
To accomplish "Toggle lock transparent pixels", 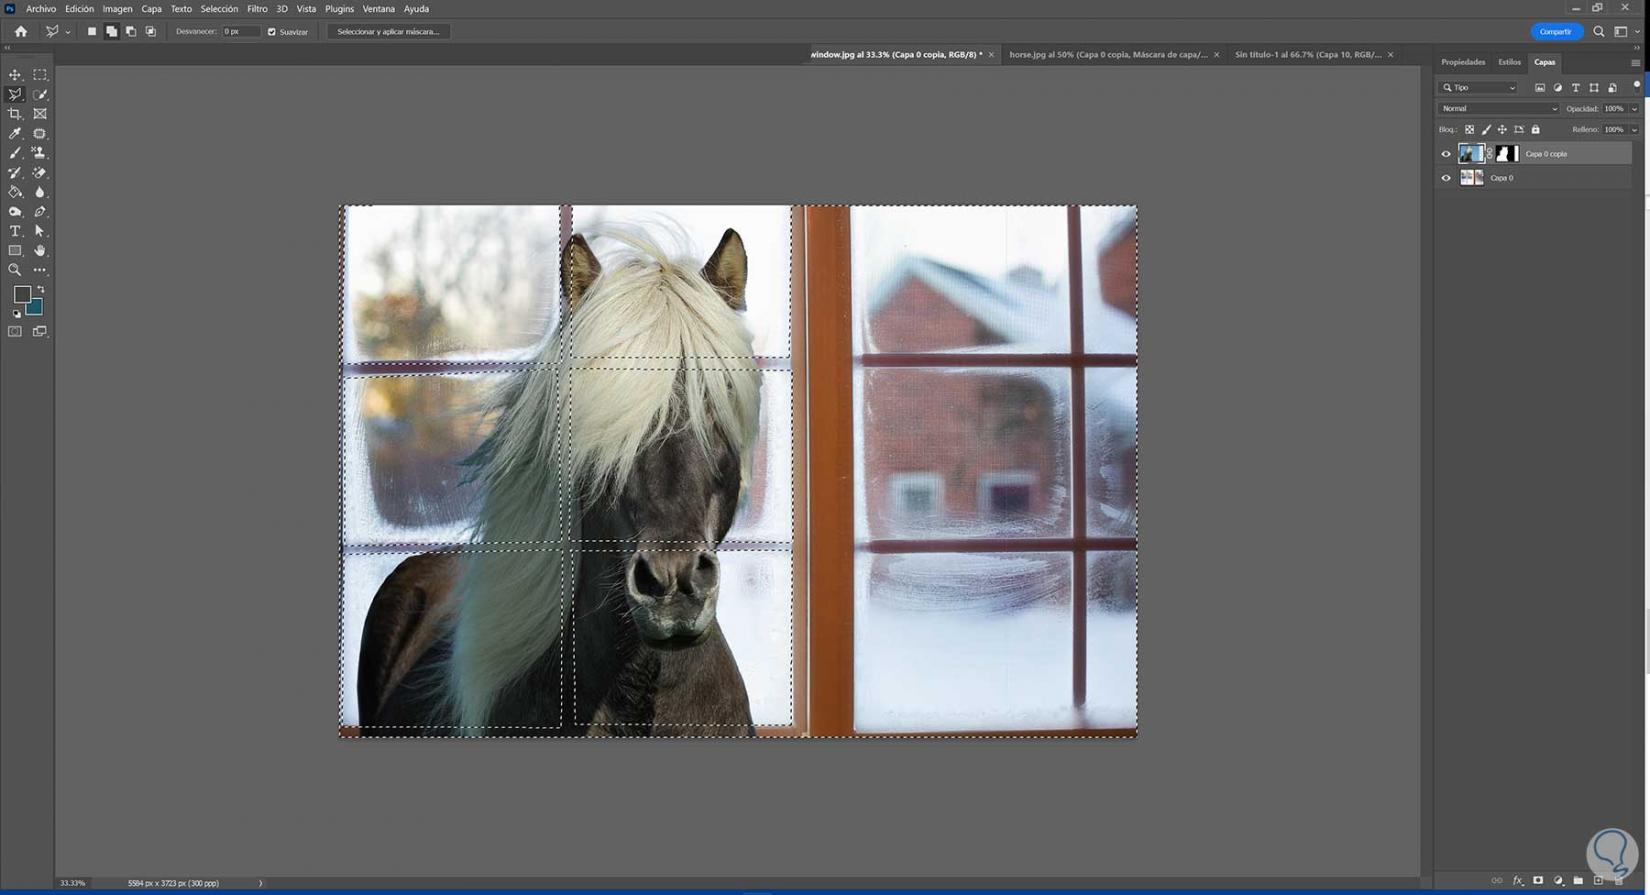I will [1469, 130].
